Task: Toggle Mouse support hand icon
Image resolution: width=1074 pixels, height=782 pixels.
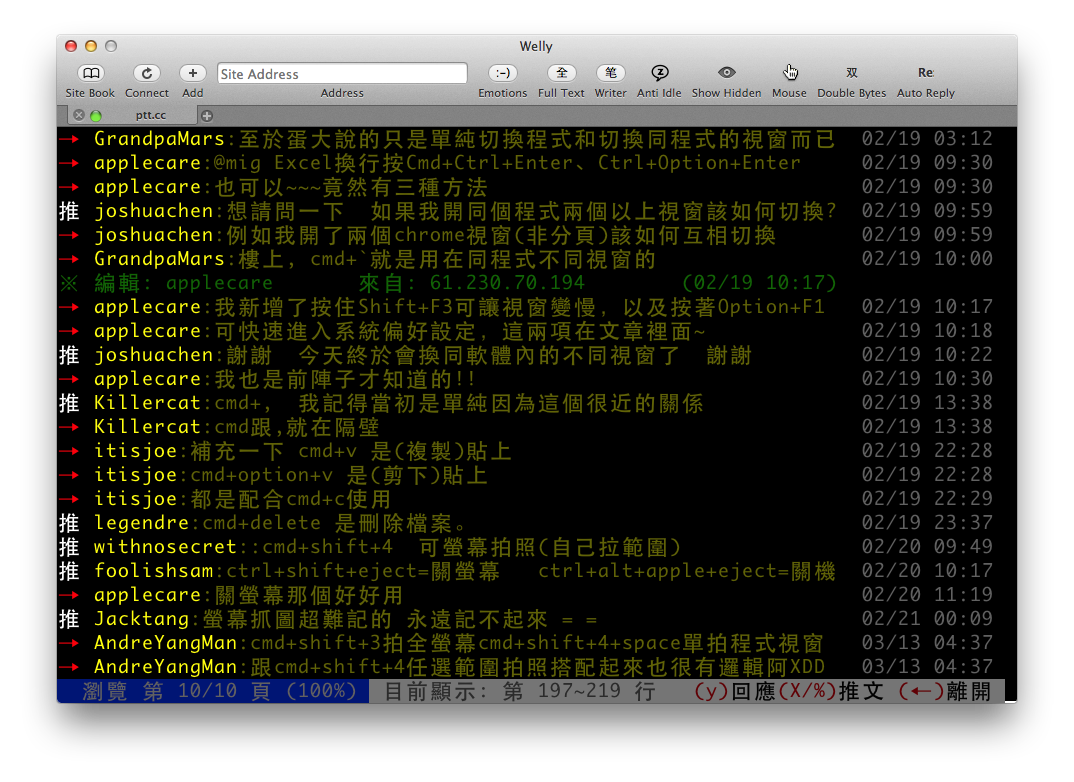Action: pyautogui.click(x=789, y=73)
